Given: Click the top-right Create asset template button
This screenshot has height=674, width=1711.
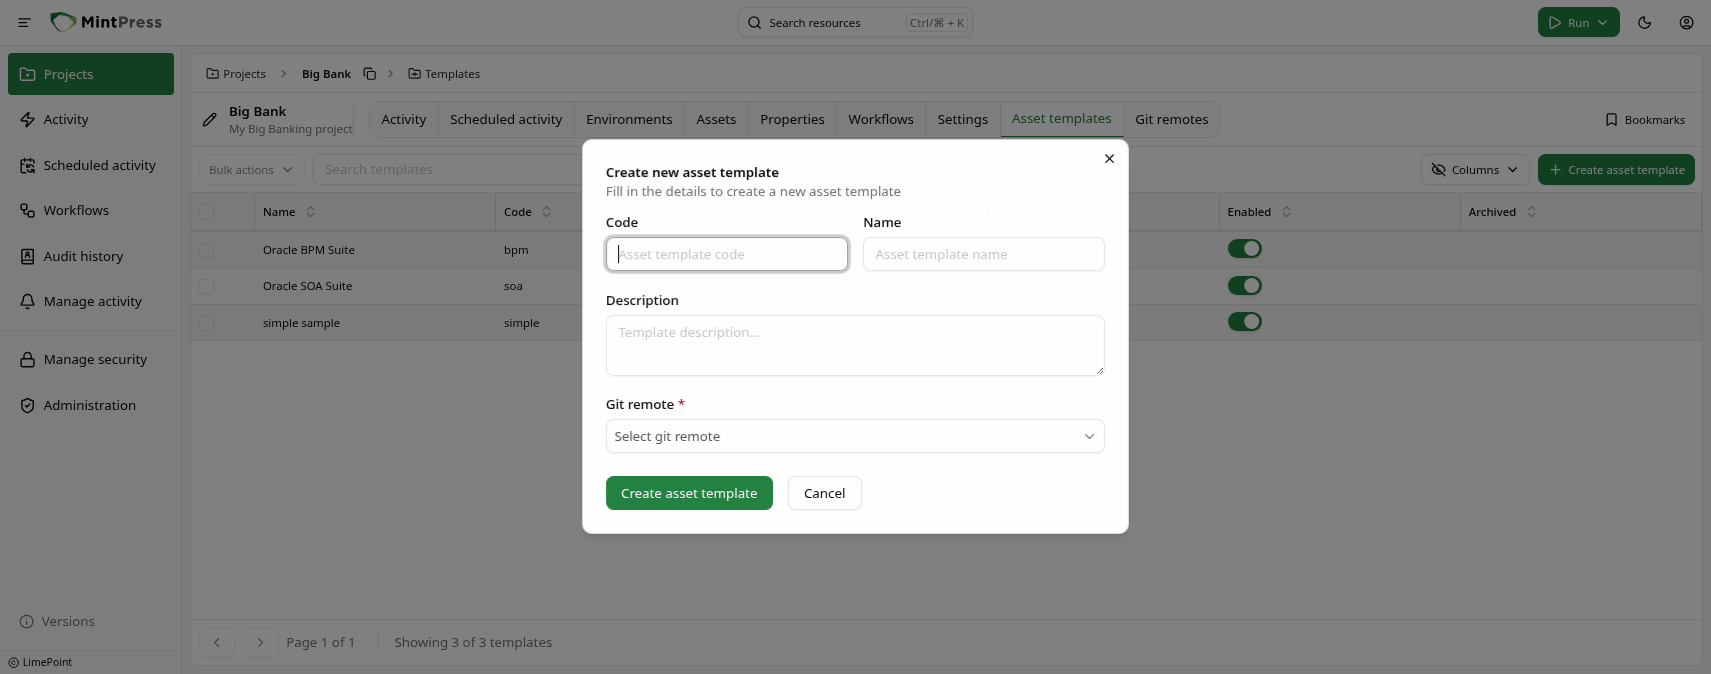Looking at the screenshot, I should [1616, 170].
